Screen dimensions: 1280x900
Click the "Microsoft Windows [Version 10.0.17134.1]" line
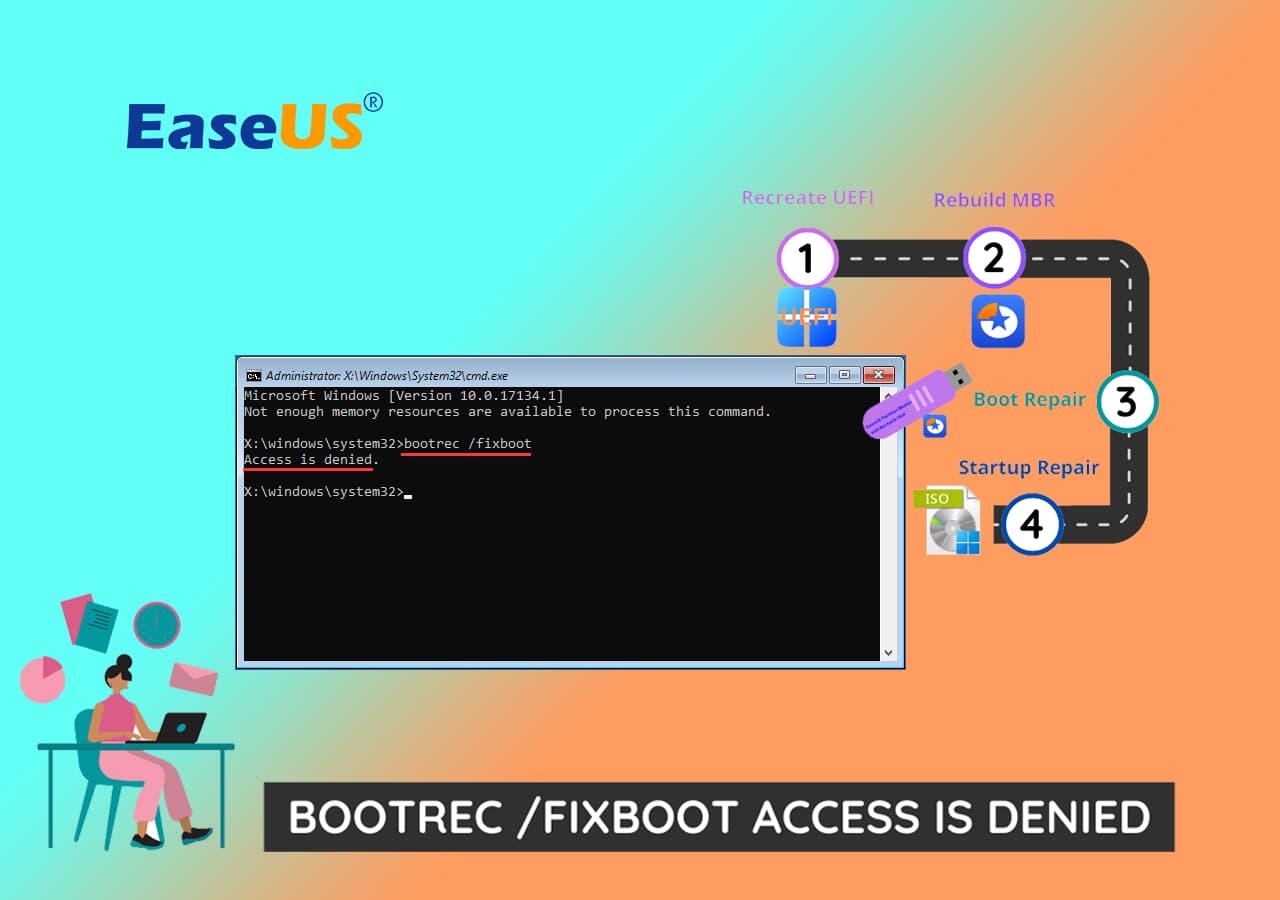[404, 396]
